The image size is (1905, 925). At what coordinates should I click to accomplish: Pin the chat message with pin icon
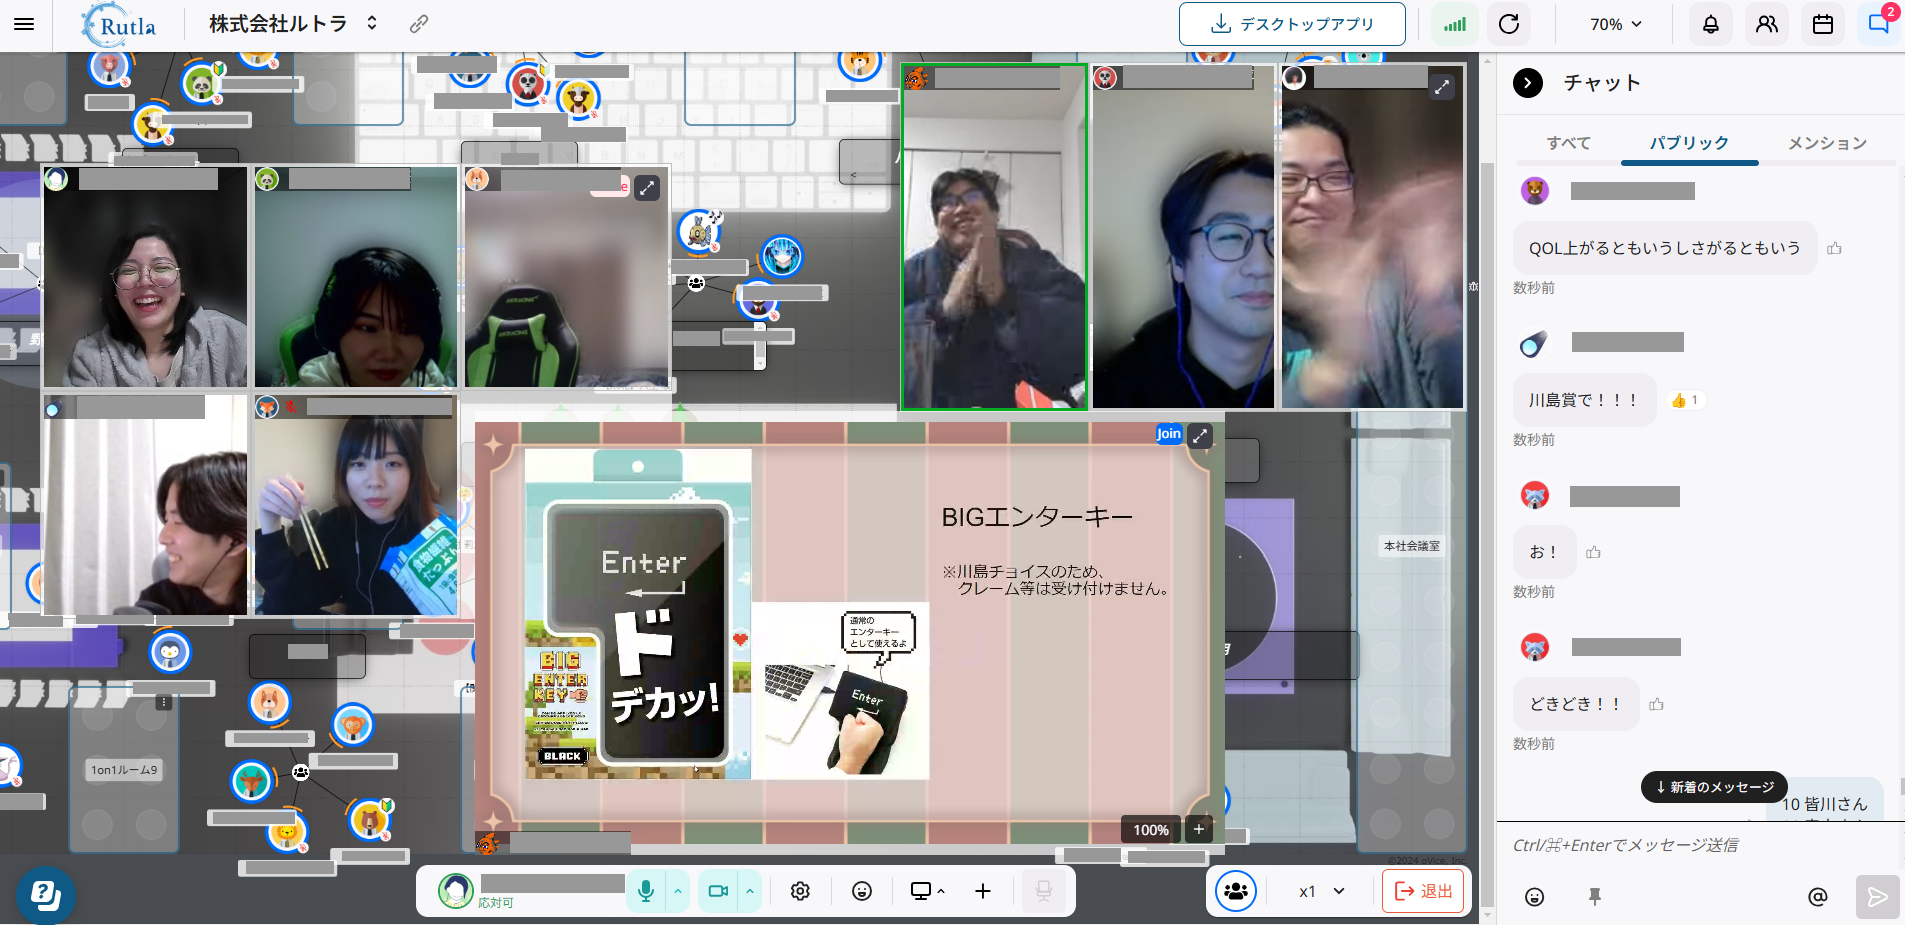[1595, 897]
